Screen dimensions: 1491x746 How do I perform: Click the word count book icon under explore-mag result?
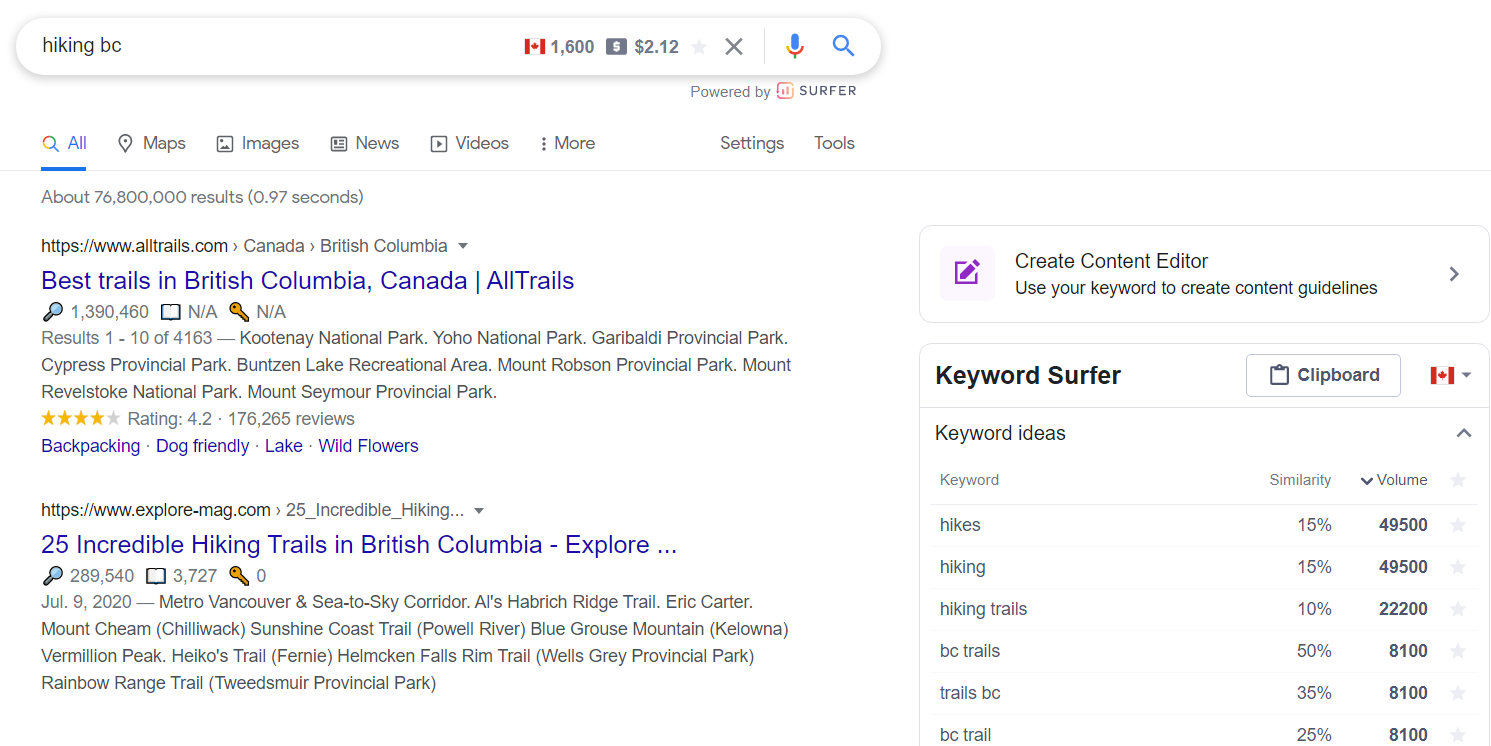click(x=156, y=576)
